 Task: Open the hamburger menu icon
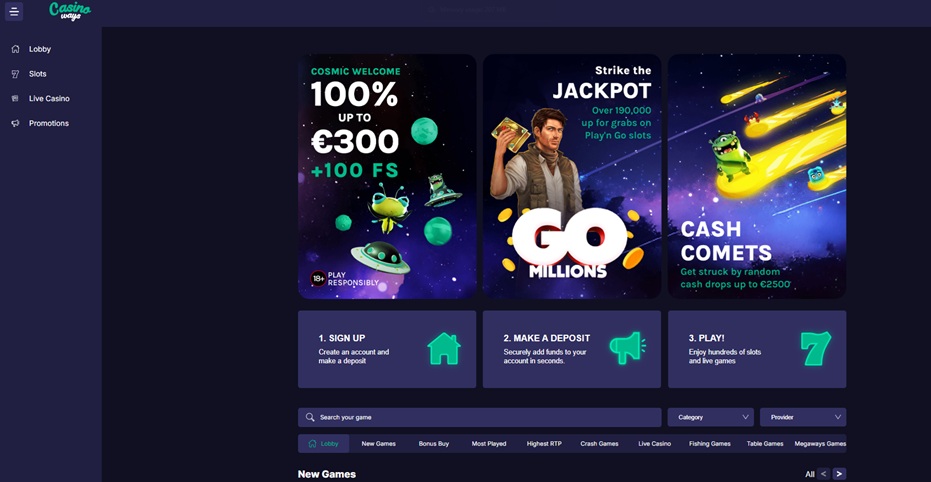(x=14, y=12)
